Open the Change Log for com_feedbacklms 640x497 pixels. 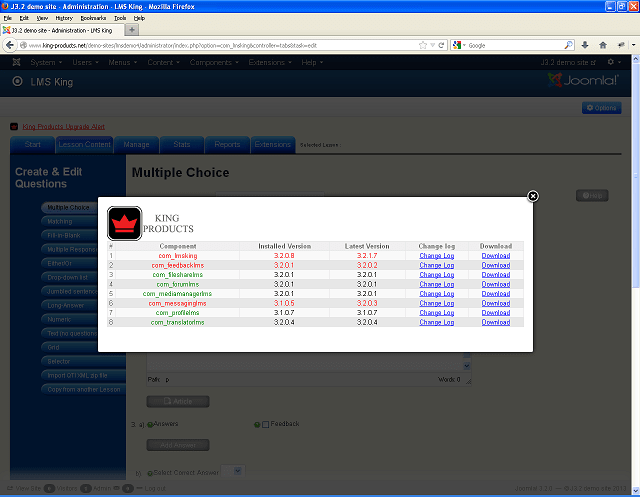(436, 265)
